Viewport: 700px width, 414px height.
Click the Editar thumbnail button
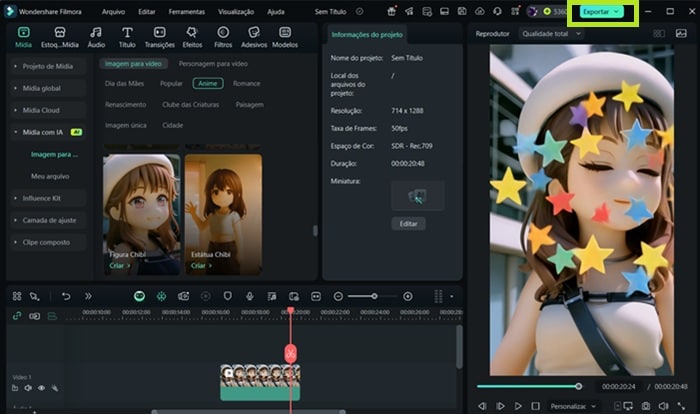click(x=408, y=224)
